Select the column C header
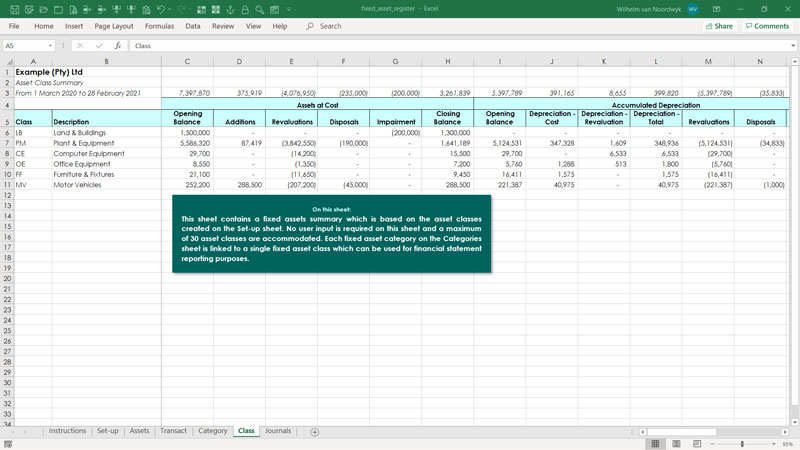 [x=187, y=61]
